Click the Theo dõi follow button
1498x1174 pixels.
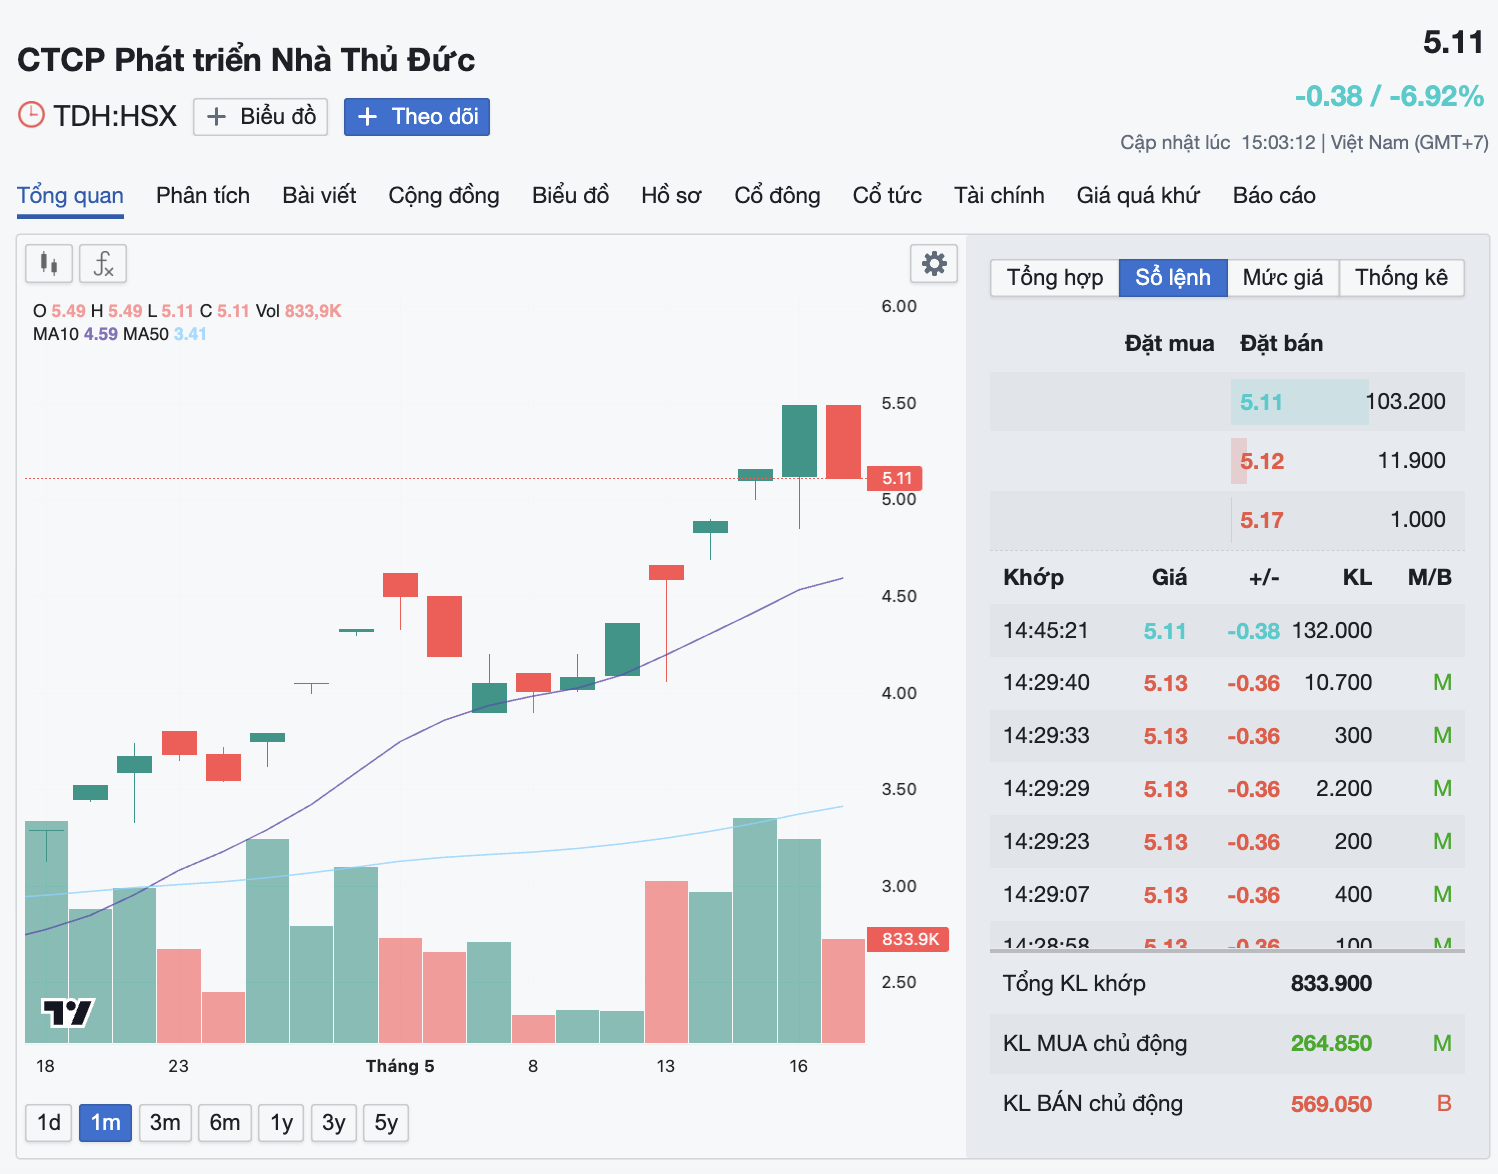tap(417, 117)
